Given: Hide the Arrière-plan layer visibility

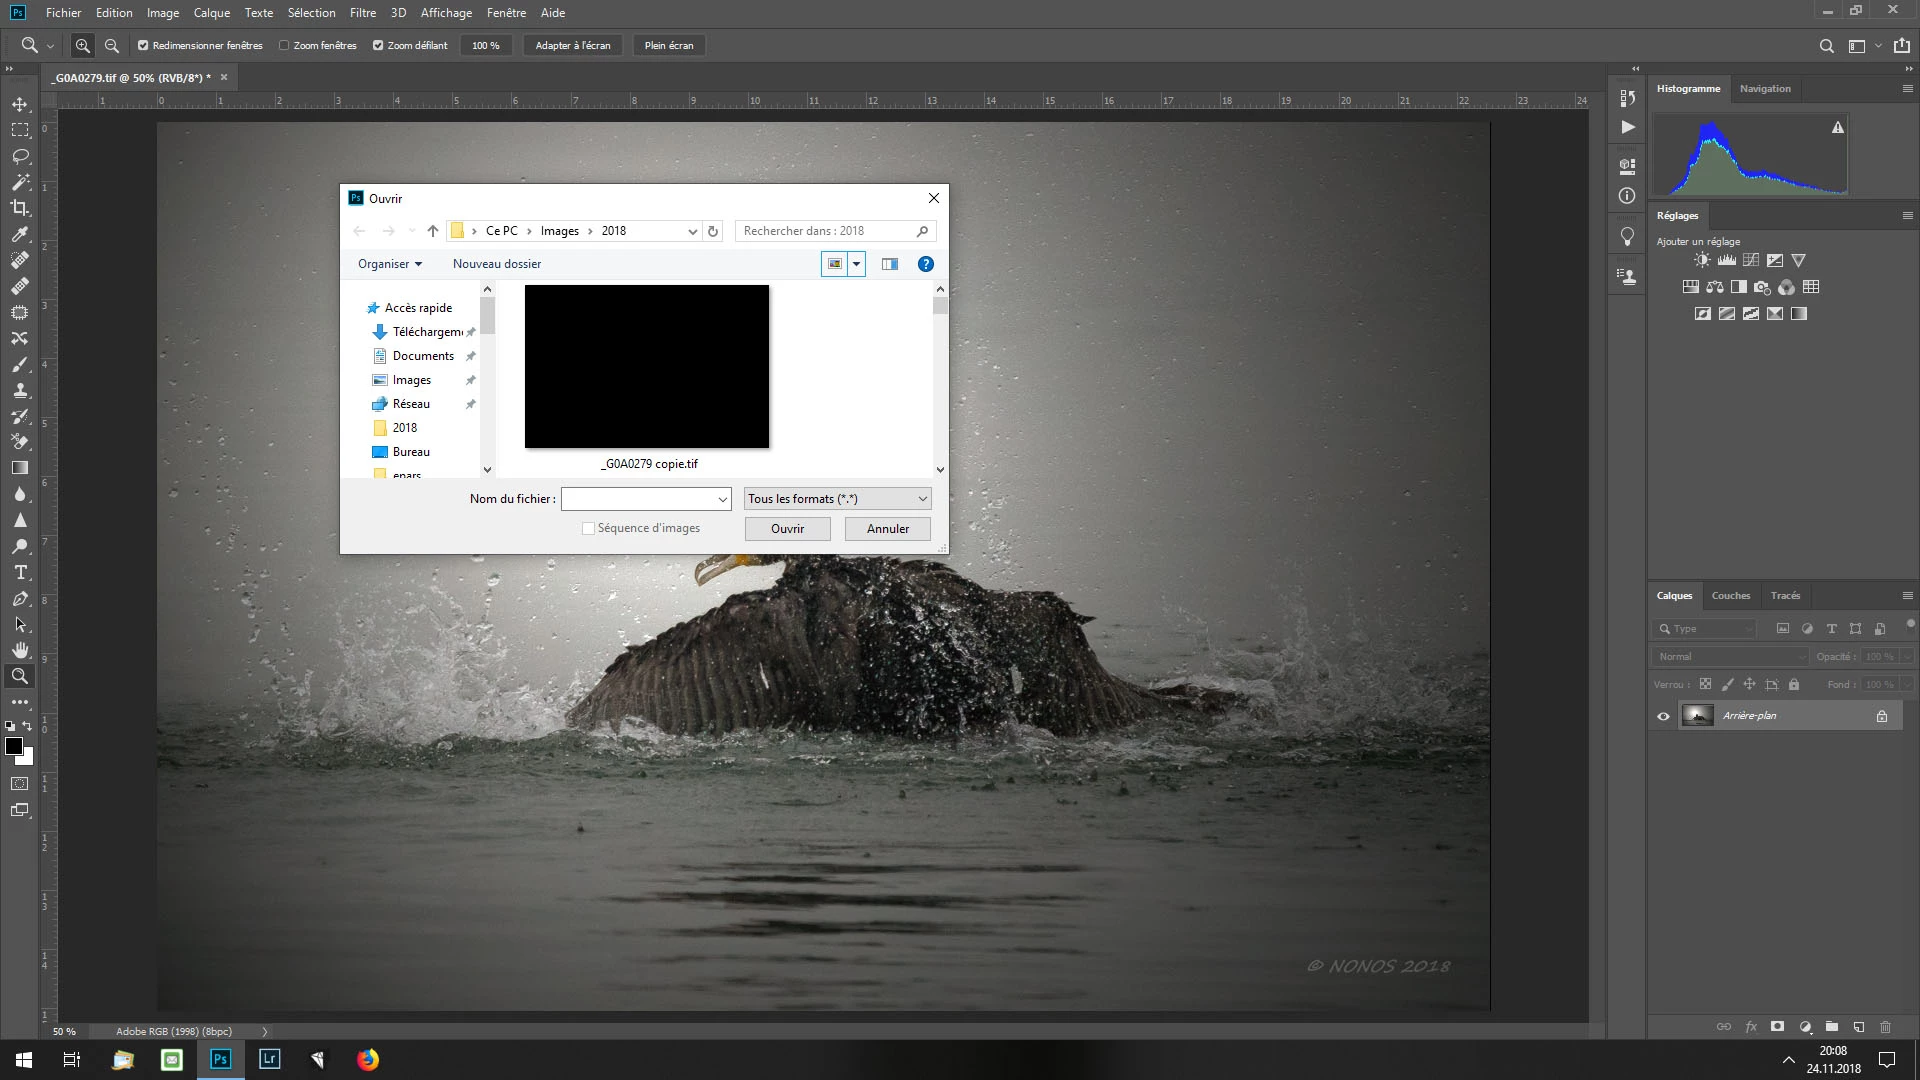Looking at the screenshot, I should [x=1663, y=716].
